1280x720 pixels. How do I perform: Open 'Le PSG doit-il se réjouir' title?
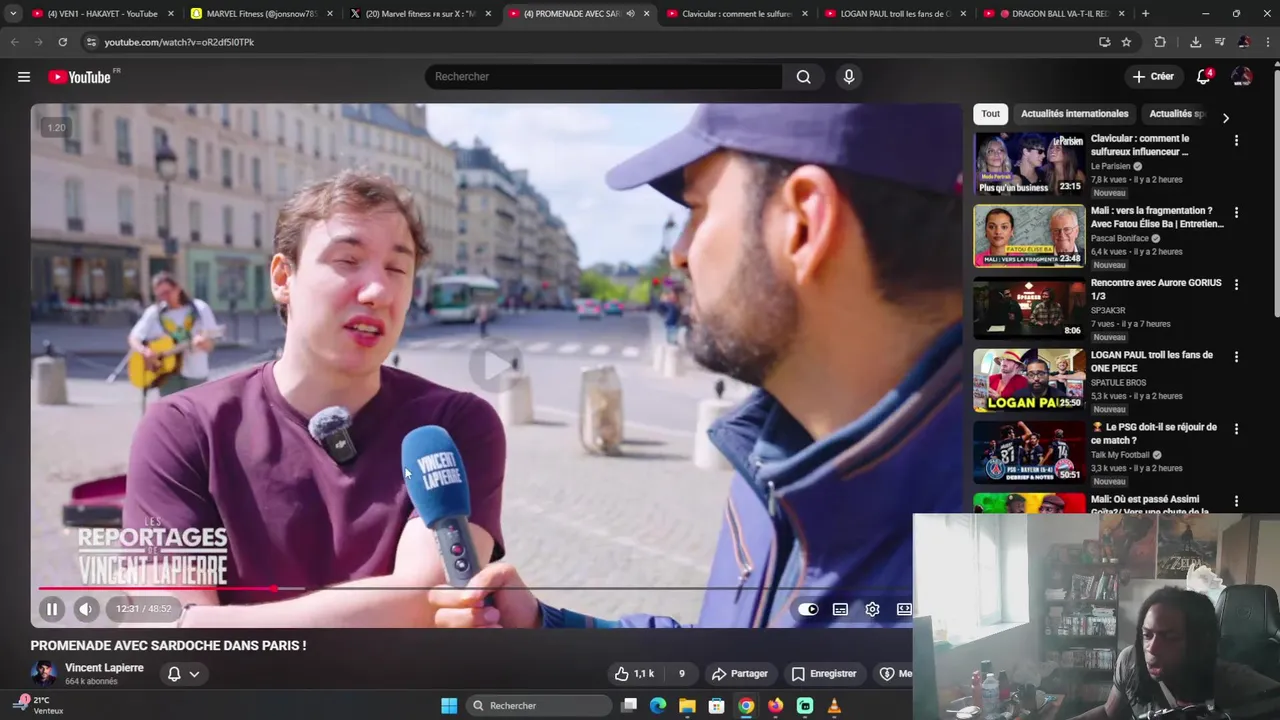1154,433
